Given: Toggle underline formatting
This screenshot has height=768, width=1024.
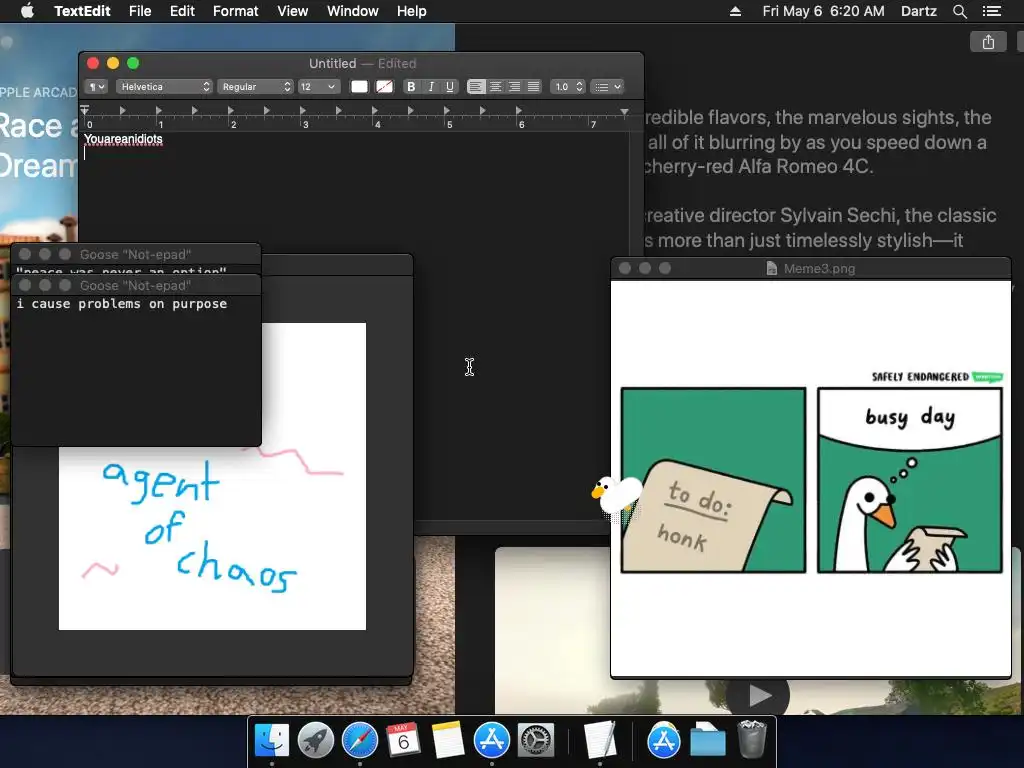Looking at the screenshot, I should click(449, 87).
